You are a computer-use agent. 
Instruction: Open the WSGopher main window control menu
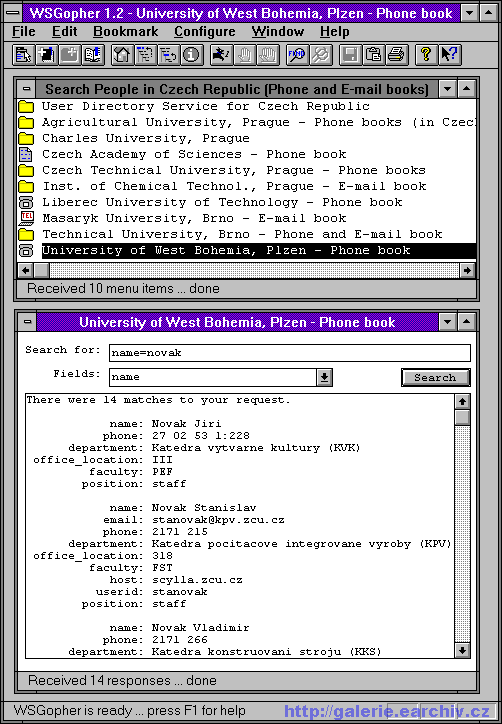(x=12, y=12)
